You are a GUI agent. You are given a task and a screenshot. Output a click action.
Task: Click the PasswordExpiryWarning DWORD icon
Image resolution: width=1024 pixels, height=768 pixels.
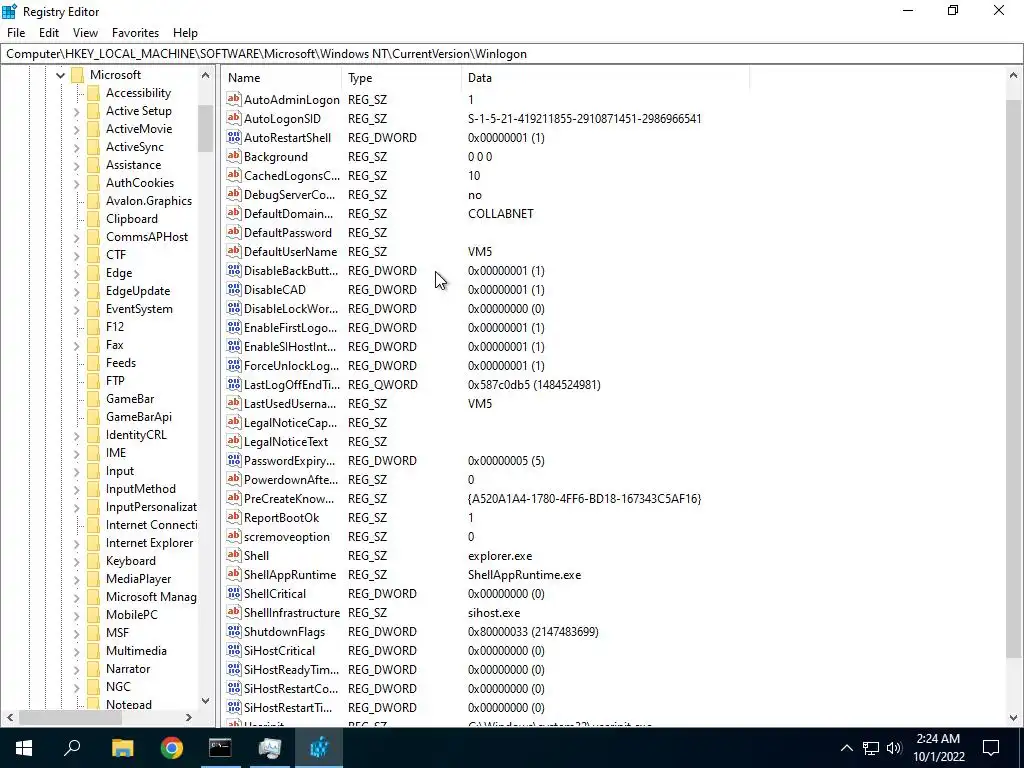click(233, 460)
